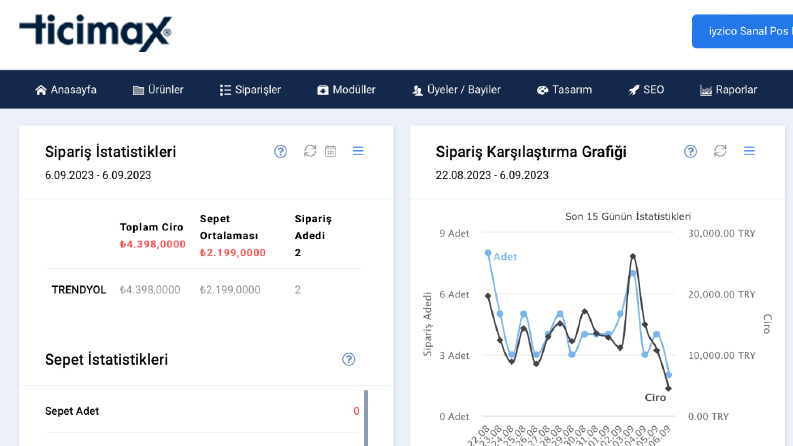Click the TRENDYOL sepet ortalaması ₺2.199,0000
Image resolution: width=793 pixels, height=446 pixels.
pos(230,290)
